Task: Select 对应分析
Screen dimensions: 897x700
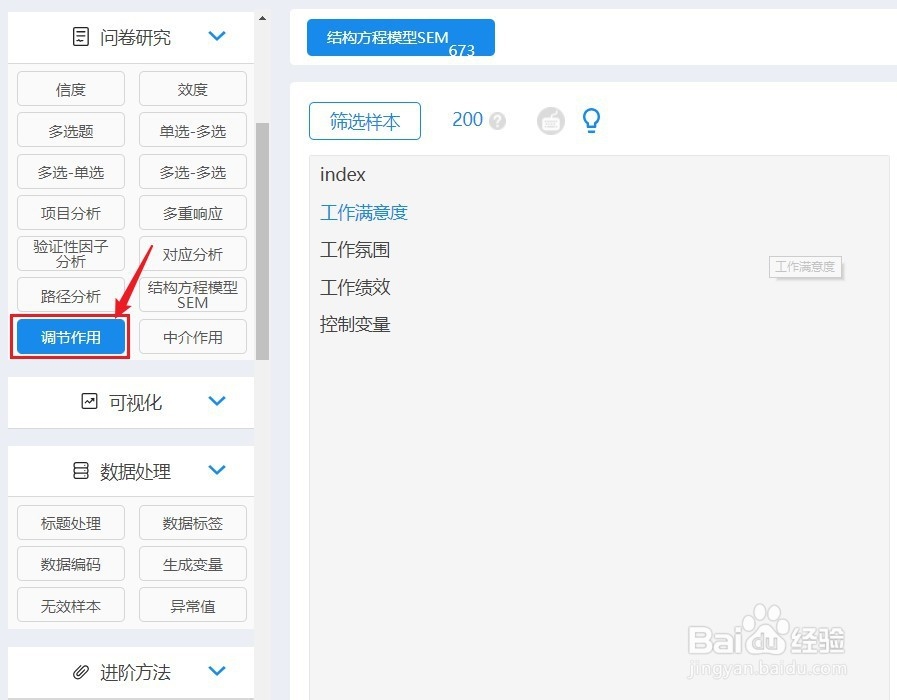Action: (x=193, y=254)
